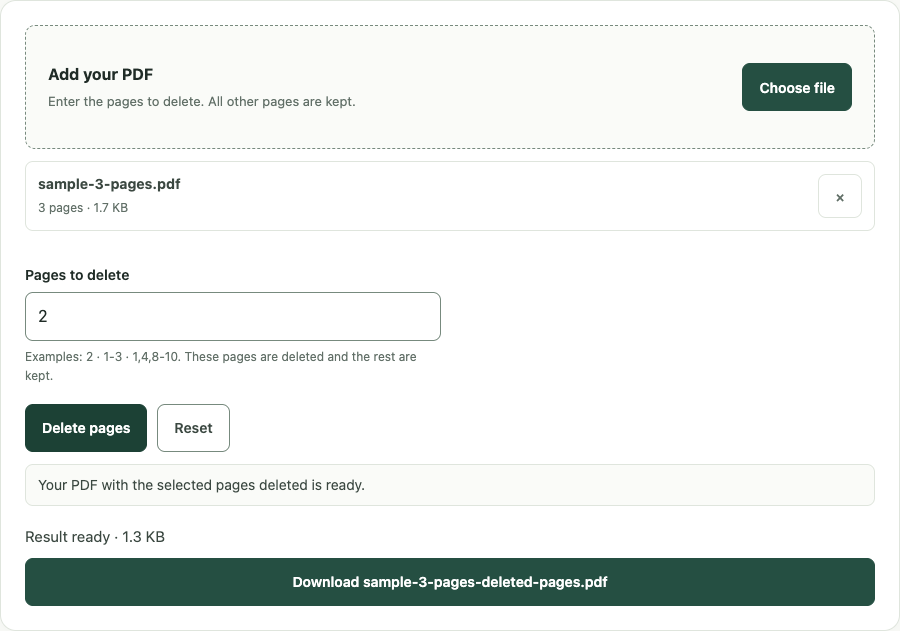Screen dimensions: 900x631
Task: Click the 'Result ready · 1.3 KB' status
Action: pyautogui.click(x=95, y=537)
